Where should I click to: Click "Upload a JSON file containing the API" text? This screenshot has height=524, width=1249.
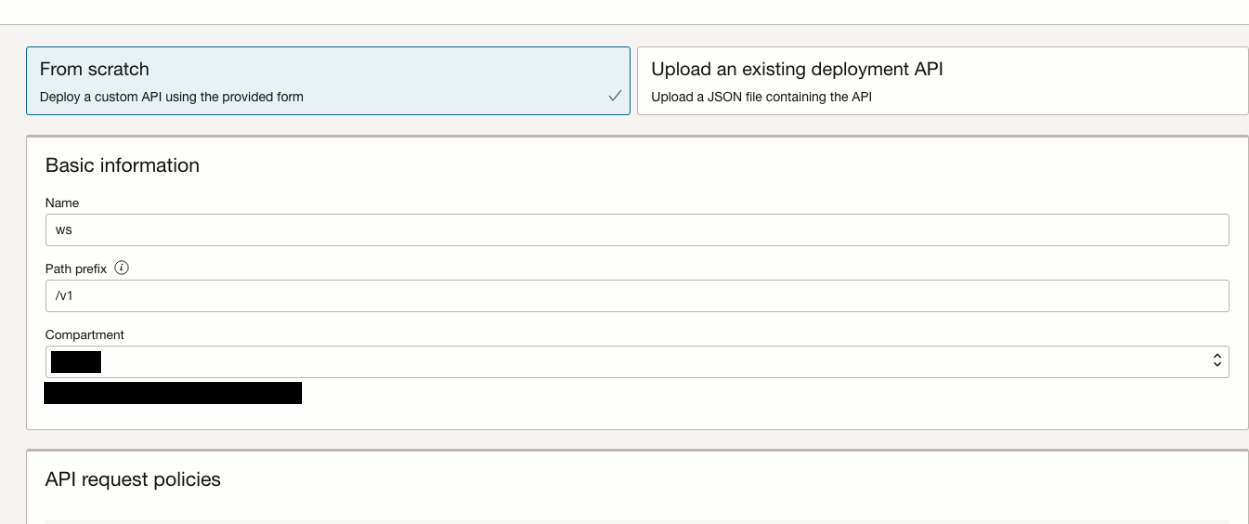tap(764, 97)
